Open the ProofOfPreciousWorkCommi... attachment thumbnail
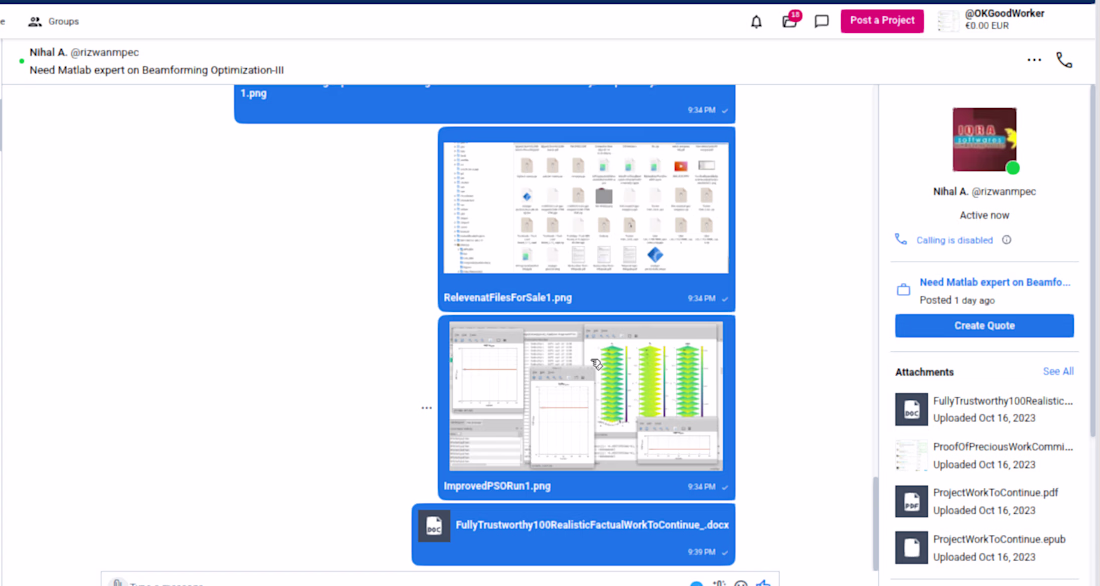 (911, 455)
